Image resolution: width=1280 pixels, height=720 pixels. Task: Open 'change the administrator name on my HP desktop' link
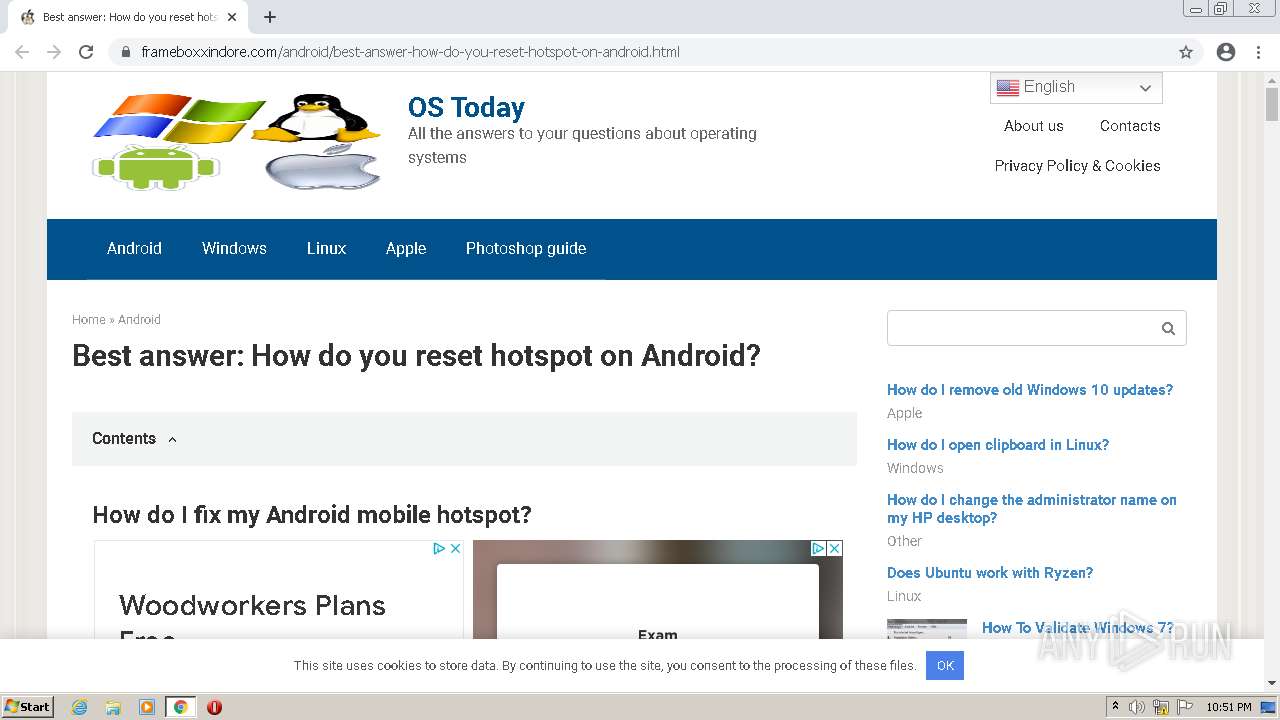(1032, 509)
